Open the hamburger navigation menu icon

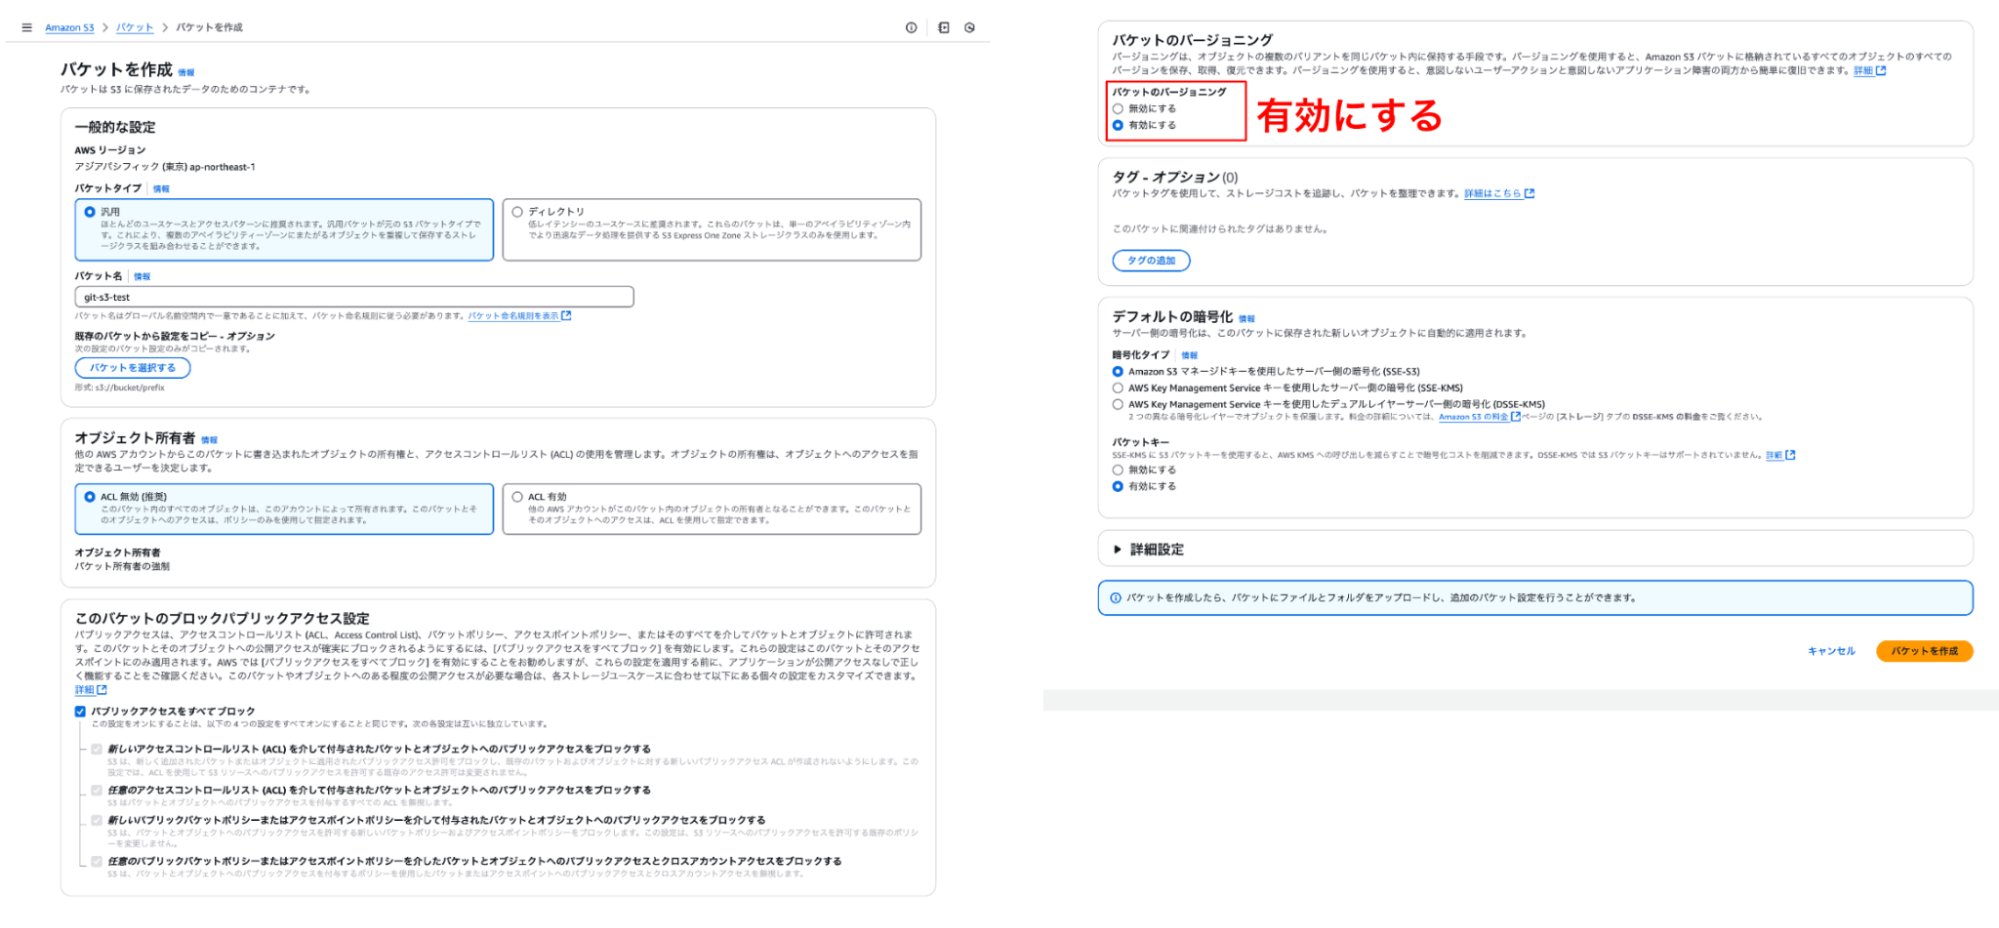click(26, 28)
